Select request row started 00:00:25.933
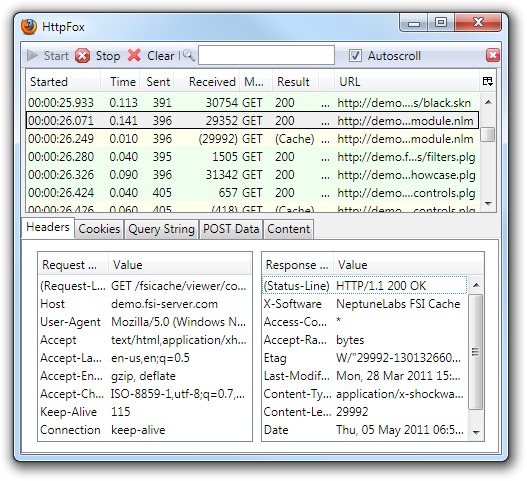Screen dimensions: 527x481 [253, 103]
